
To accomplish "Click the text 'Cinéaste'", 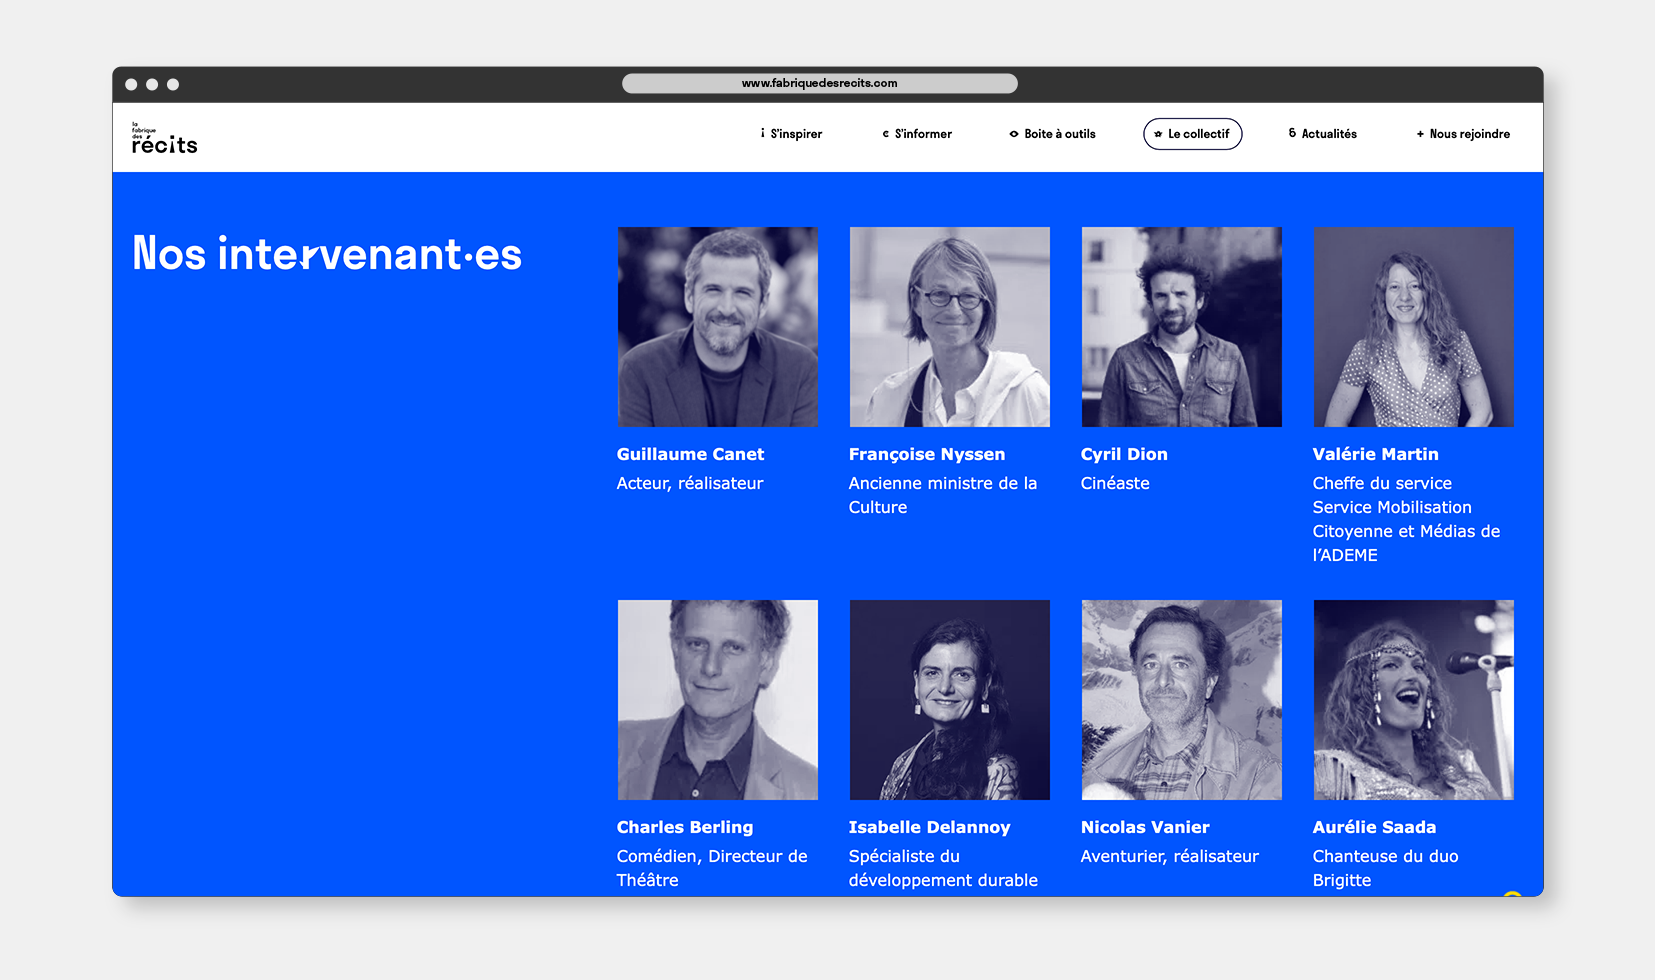I will coord(1115,483).
